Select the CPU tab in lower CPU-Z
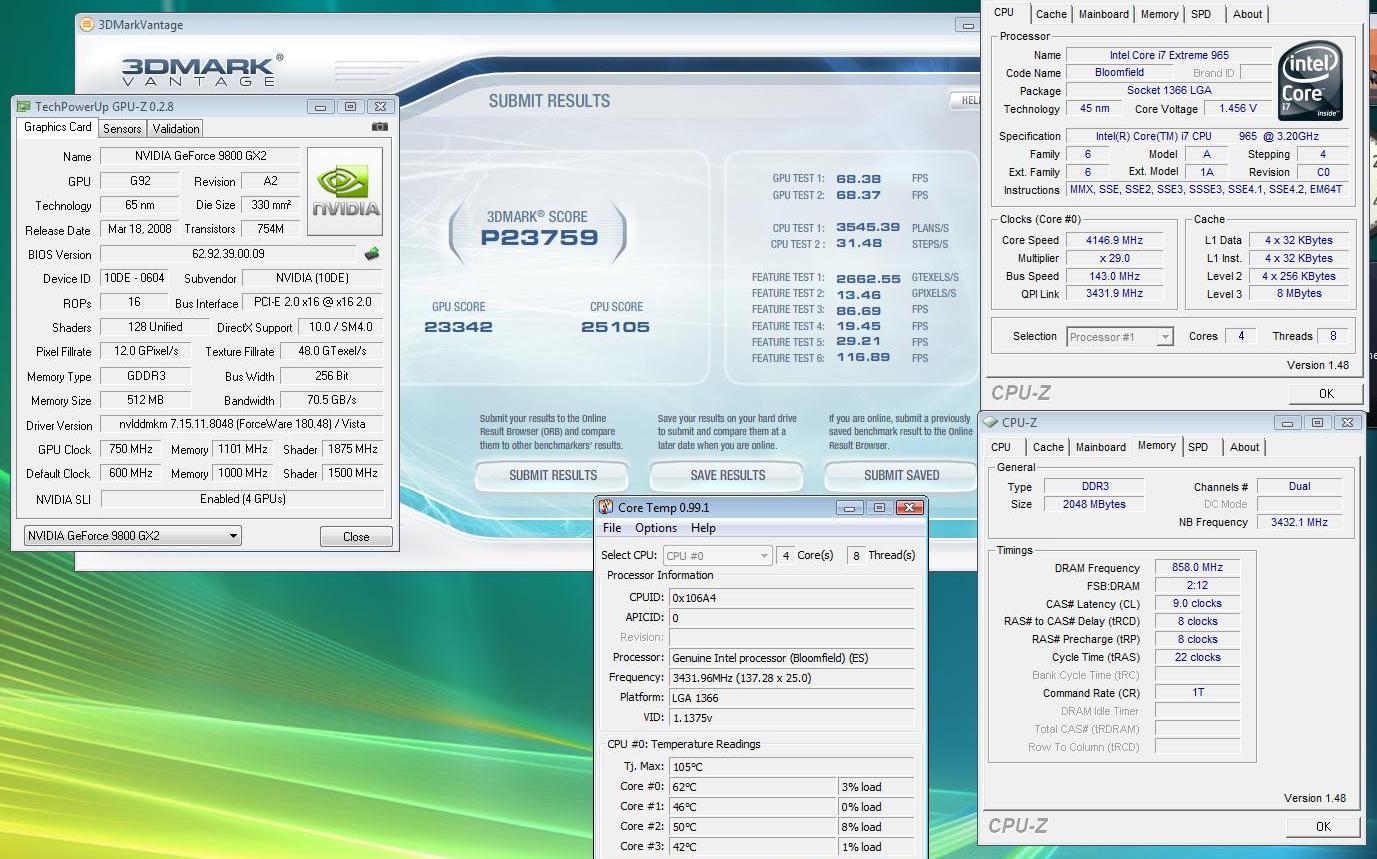 coord(1001,447)
